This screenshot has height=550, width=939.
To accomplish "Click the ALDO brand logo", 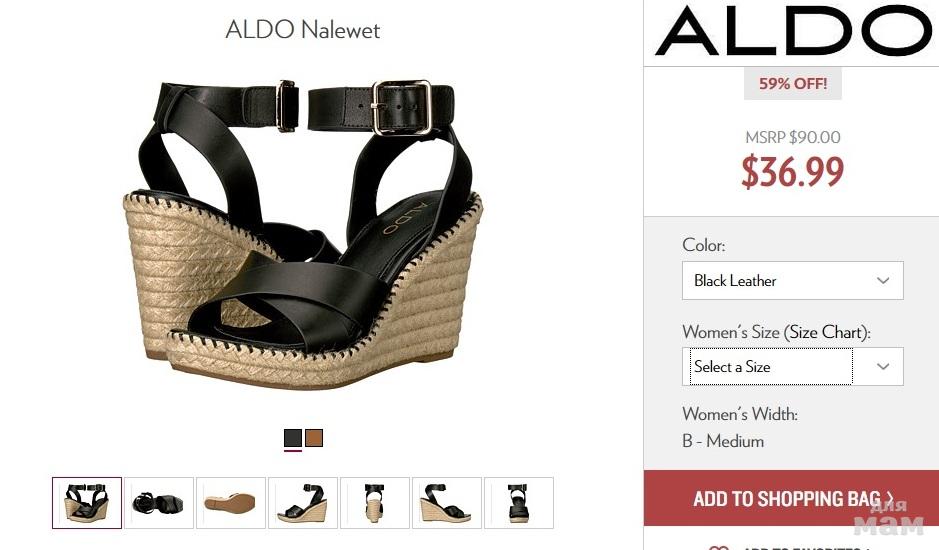I will coord(793,30).
